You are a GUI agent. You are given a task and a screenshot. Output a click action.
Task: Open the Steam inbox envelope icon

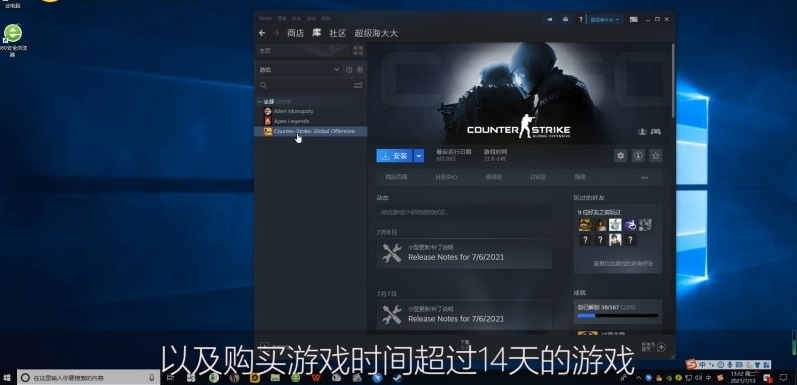pyautogui.click(x=565, y=19)
